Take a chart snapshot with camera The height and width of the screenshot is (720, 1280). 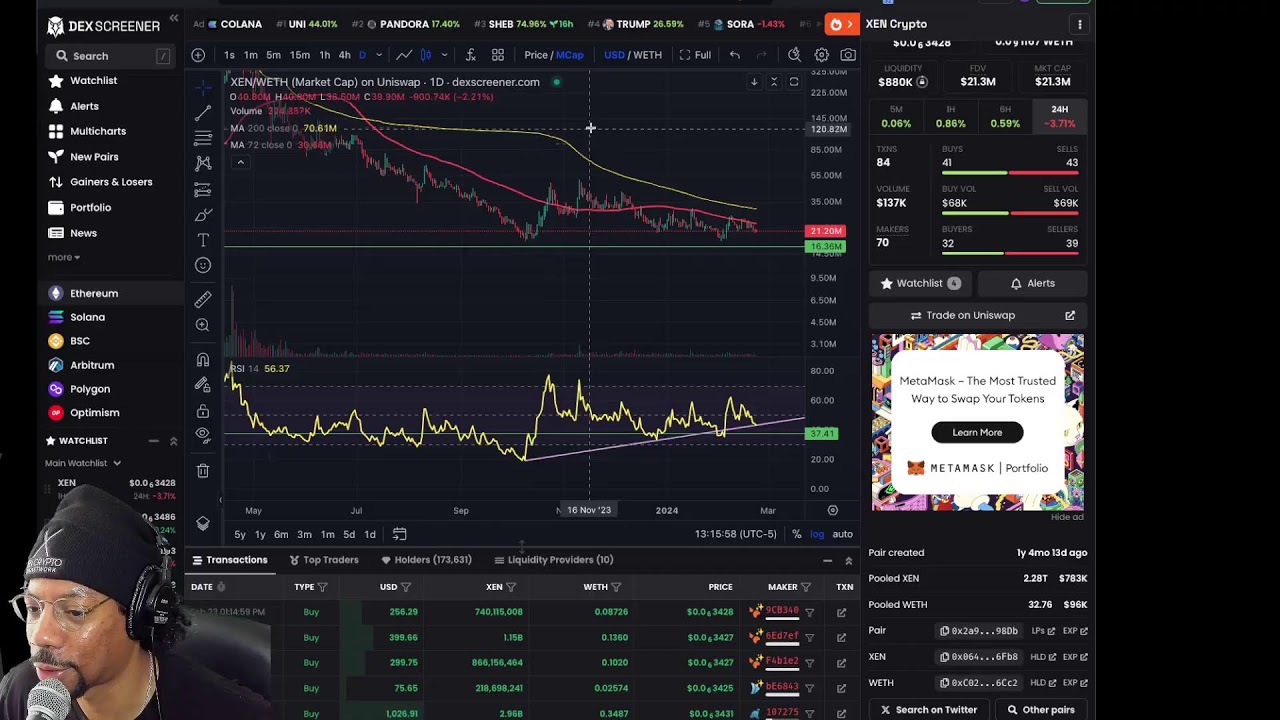(x=848, y=55)
